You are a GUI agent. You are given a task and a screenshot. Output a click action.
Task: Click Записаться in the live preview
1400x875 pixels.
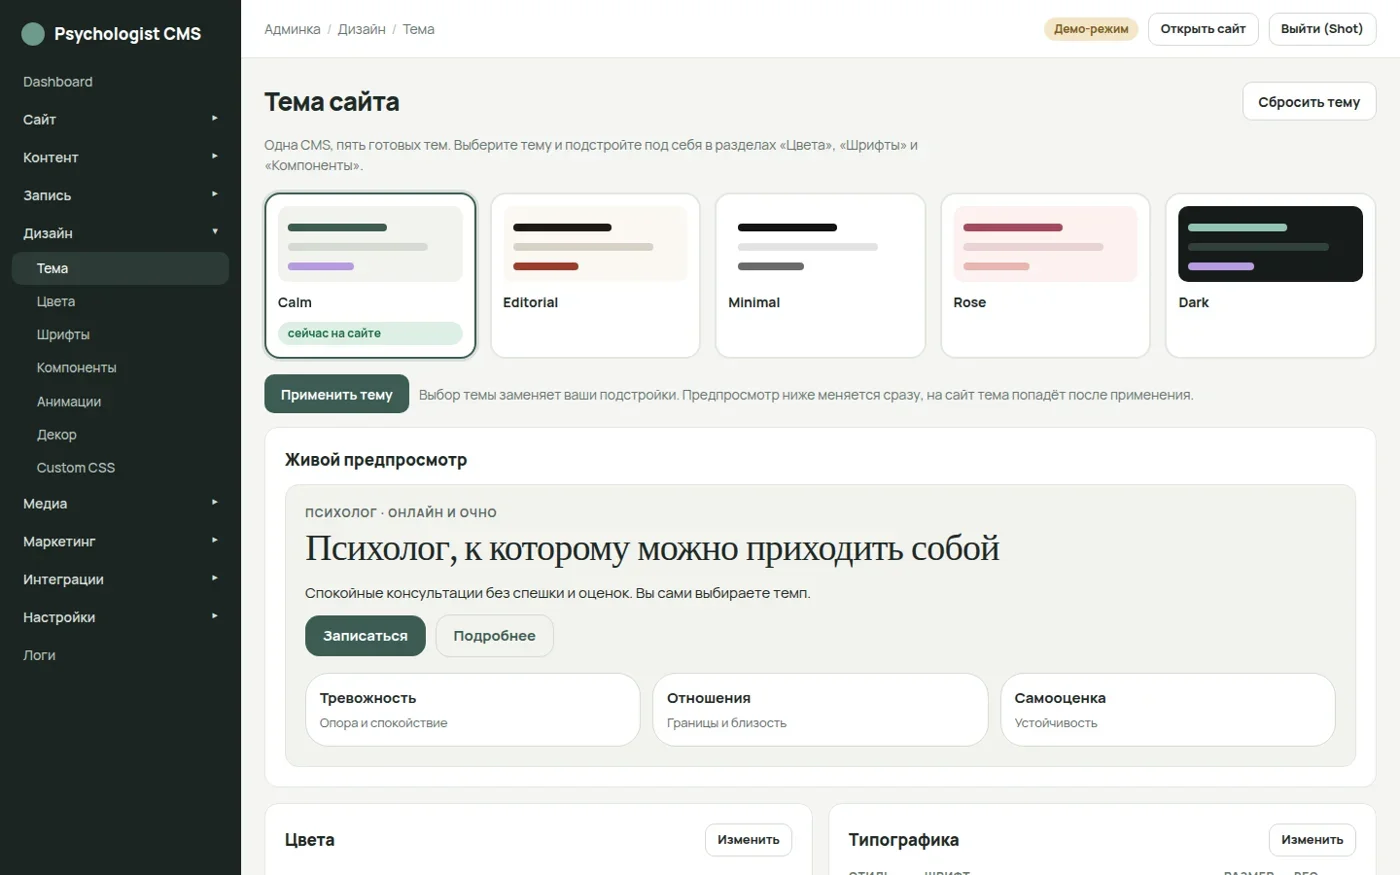[365, 636]
